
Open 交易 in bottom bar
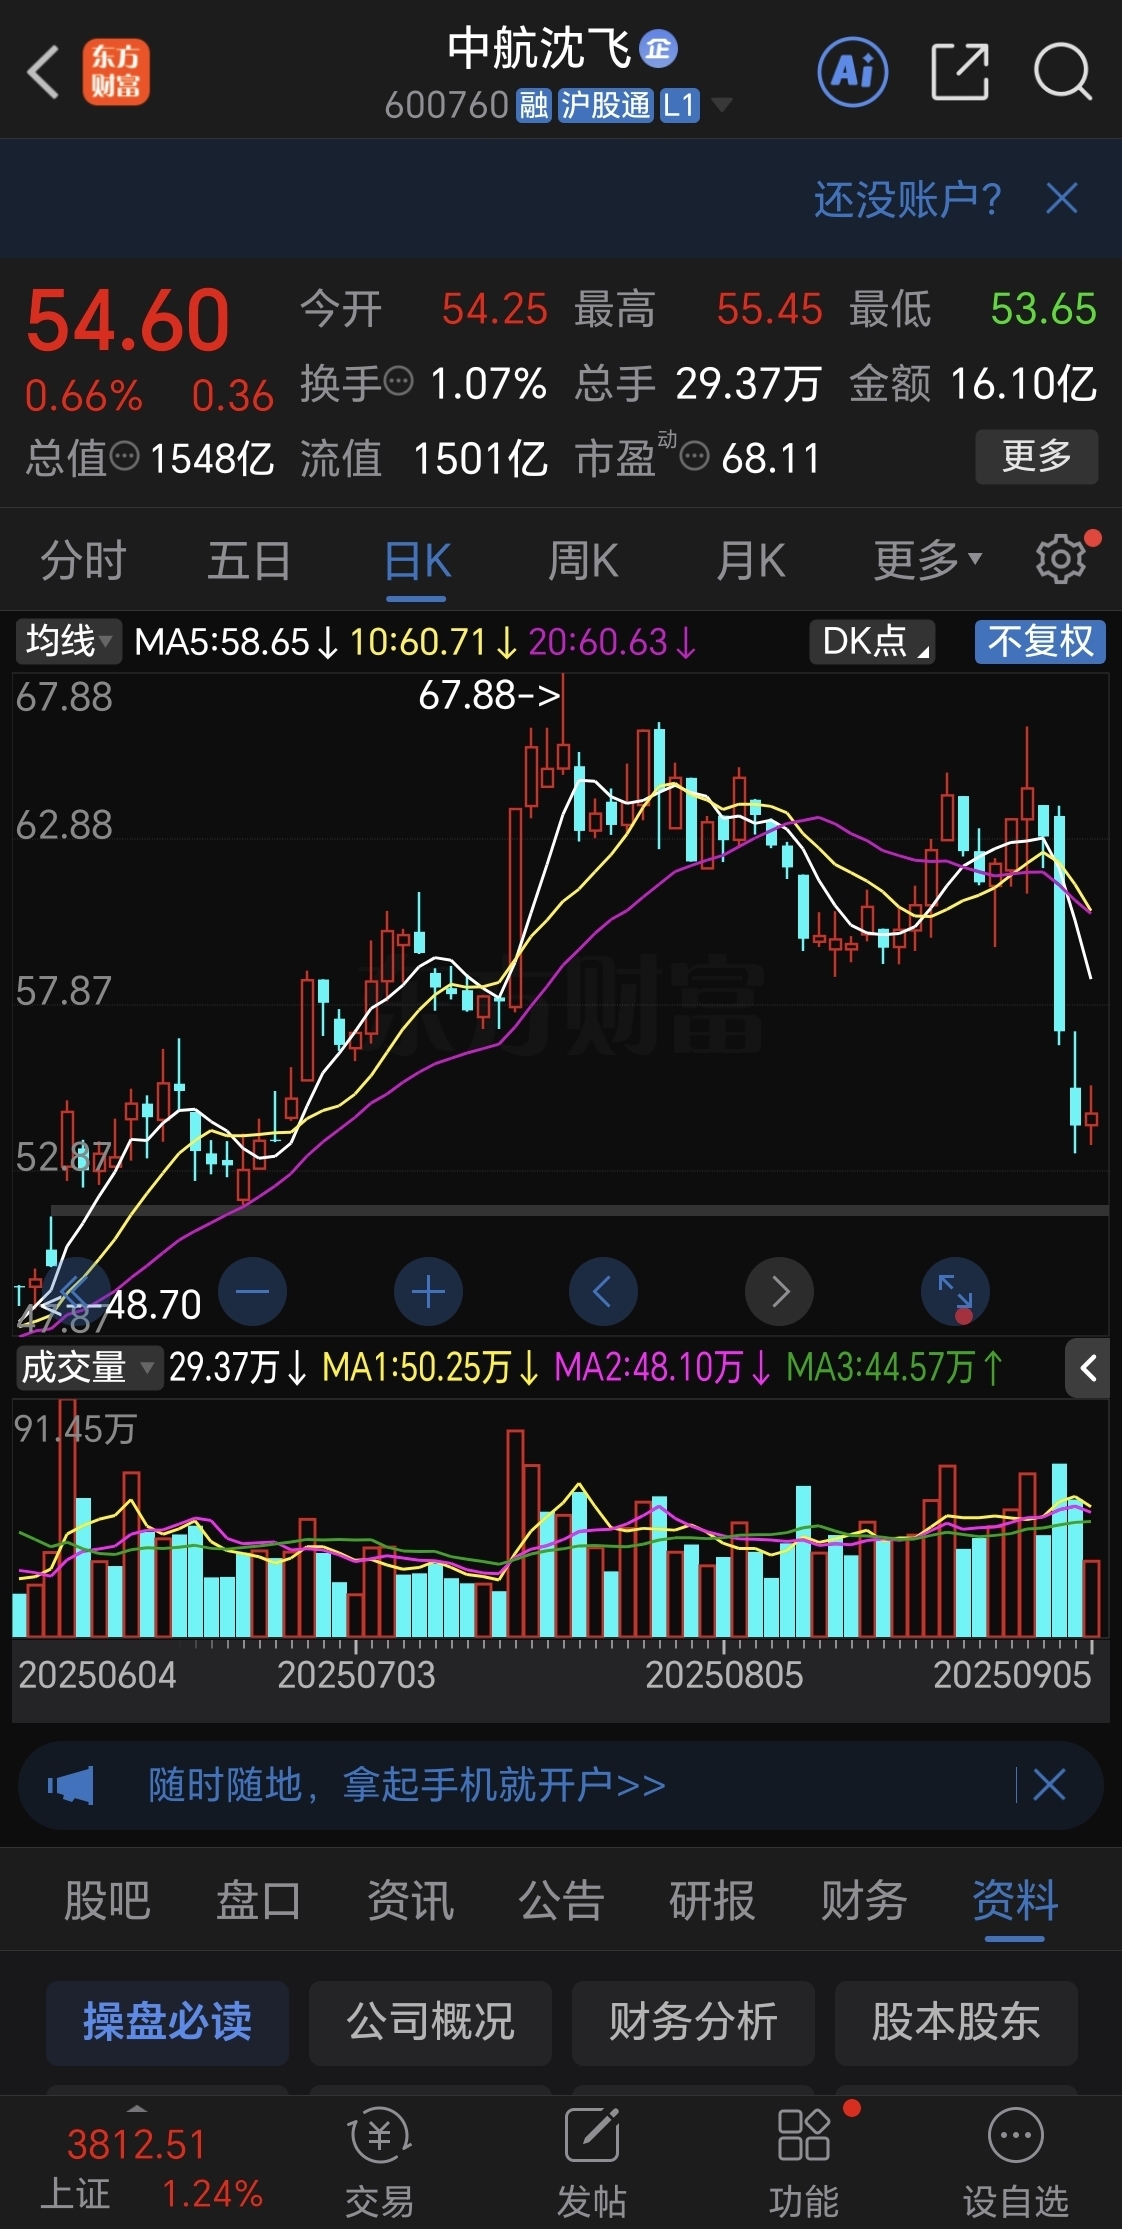[x=379, y=2162]
